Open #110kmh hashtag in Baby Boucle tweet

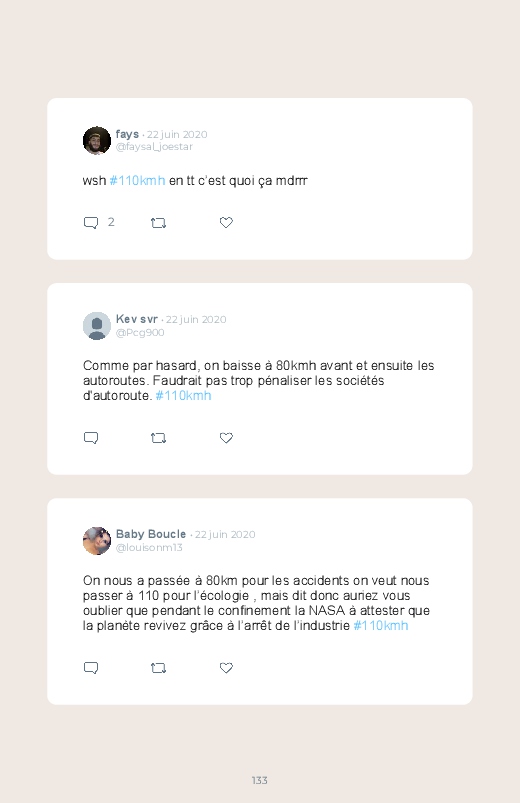[381, 625]
